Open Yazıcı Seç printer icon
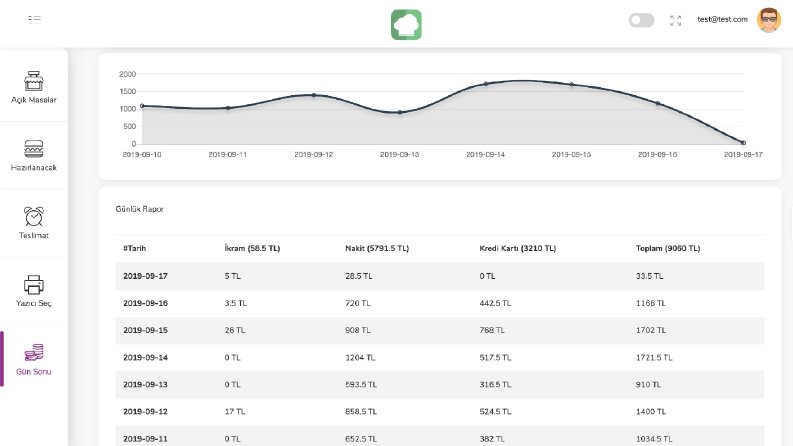Screen dimensions: 793x446 pyautogui.click(x=34, y=284)
